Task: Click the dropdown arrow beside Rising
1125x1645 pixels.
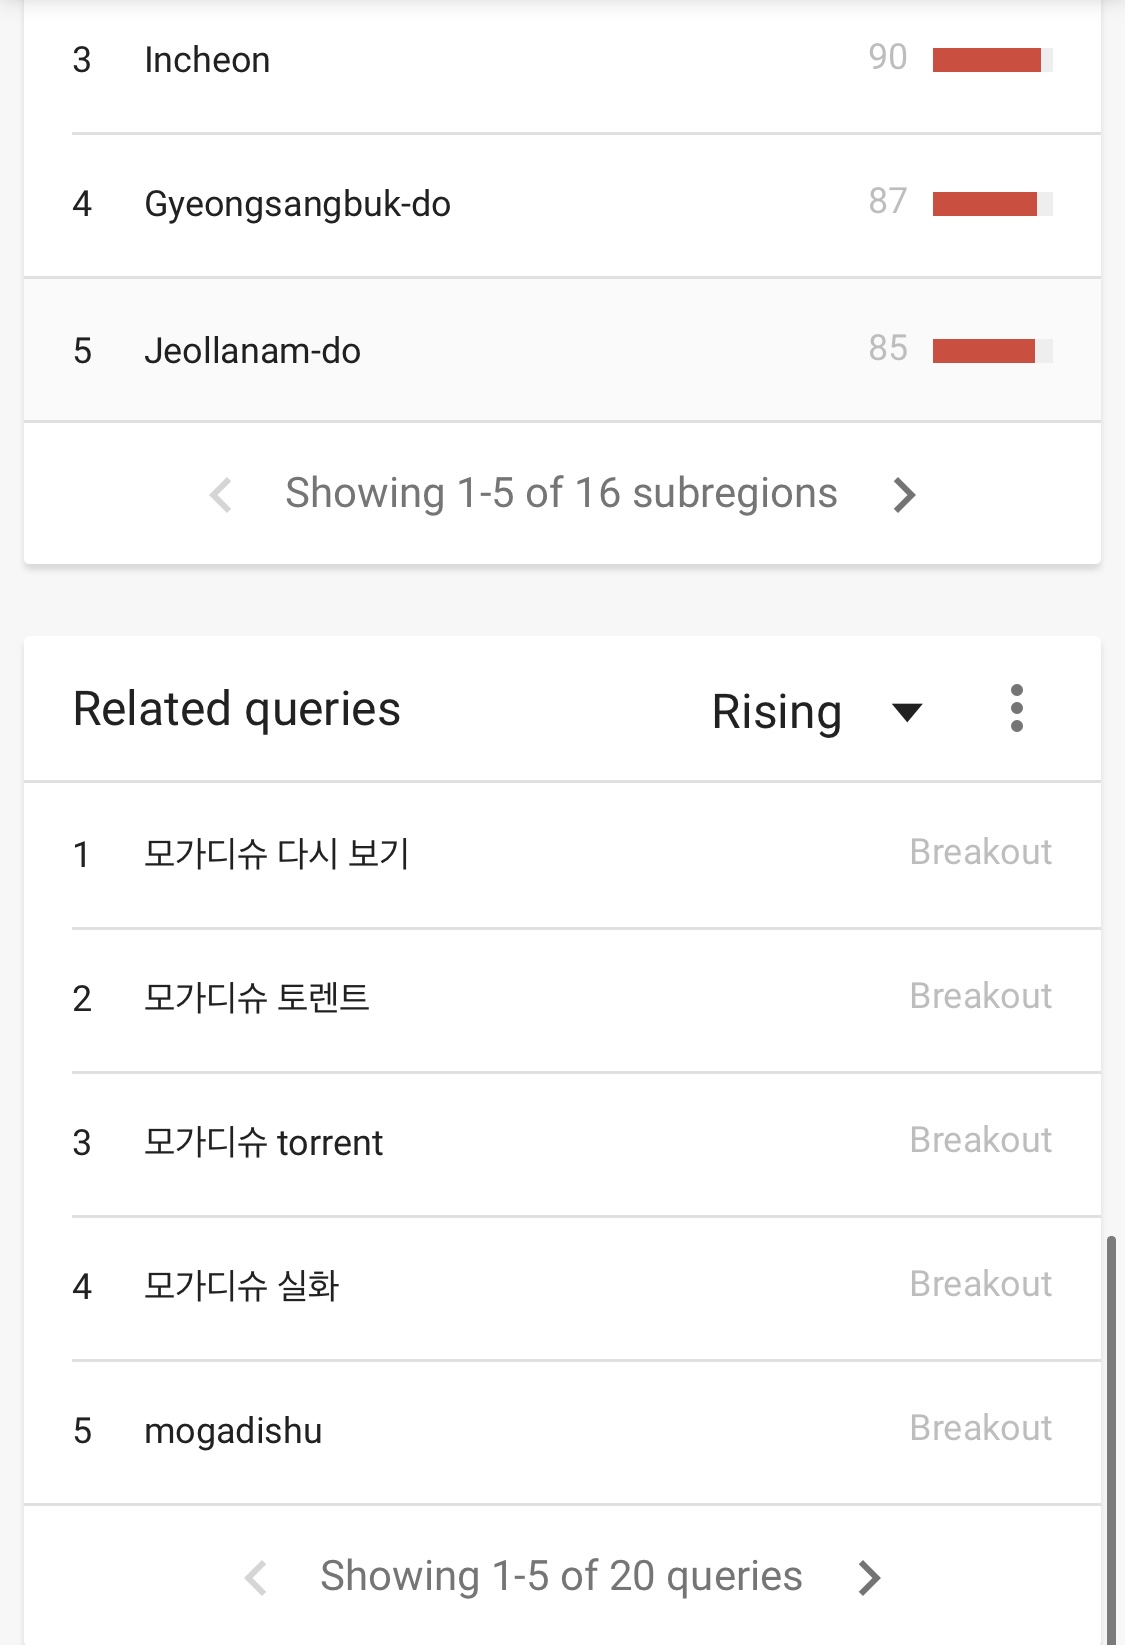Action: (906, 712)
